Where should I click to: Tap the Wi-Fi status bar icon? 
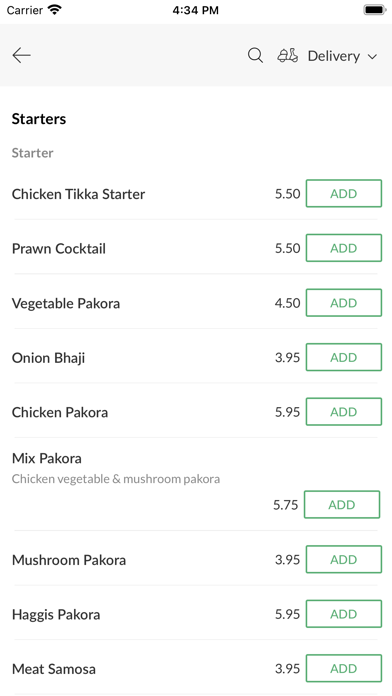[55, 10]
